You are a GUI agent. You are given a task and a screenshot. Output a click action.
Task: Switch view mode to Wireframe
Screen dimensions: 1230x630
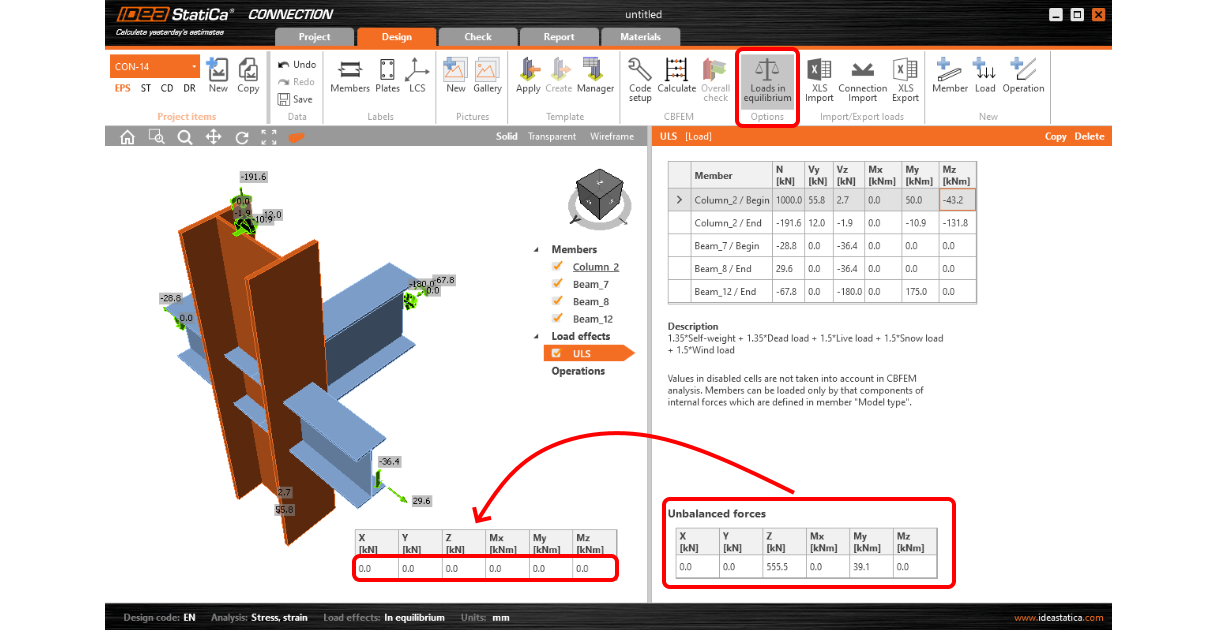(x=612, y=137)
